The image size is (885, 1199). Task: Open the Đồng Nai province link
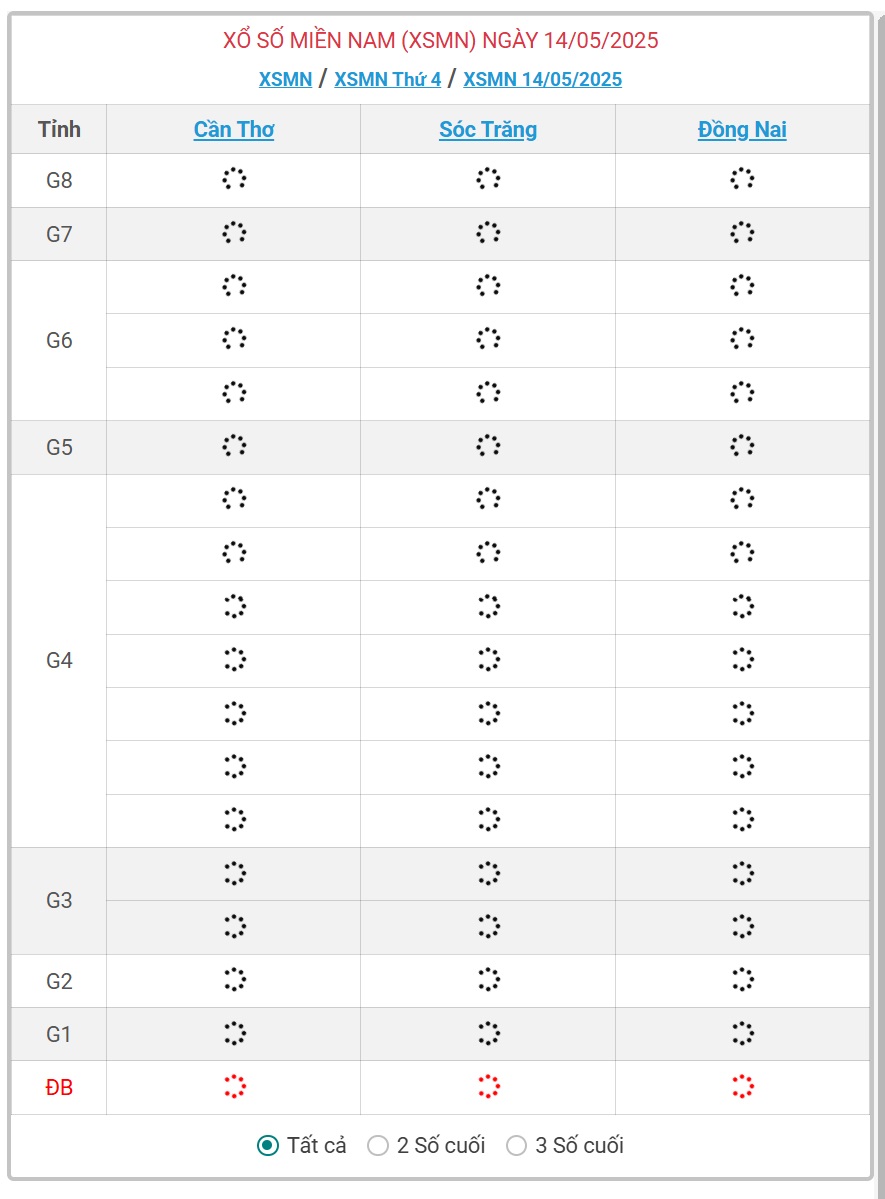[x=742, y=129]
